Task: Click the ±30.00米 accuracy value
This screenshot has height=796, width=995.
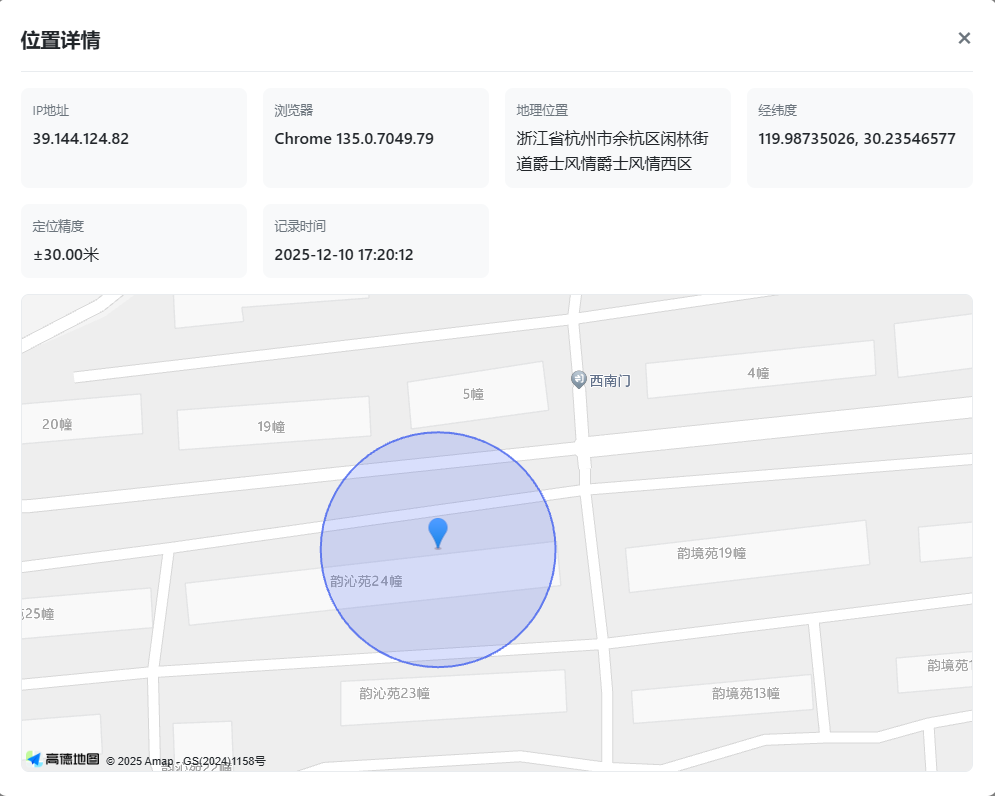Action: (x=66, y=255)
